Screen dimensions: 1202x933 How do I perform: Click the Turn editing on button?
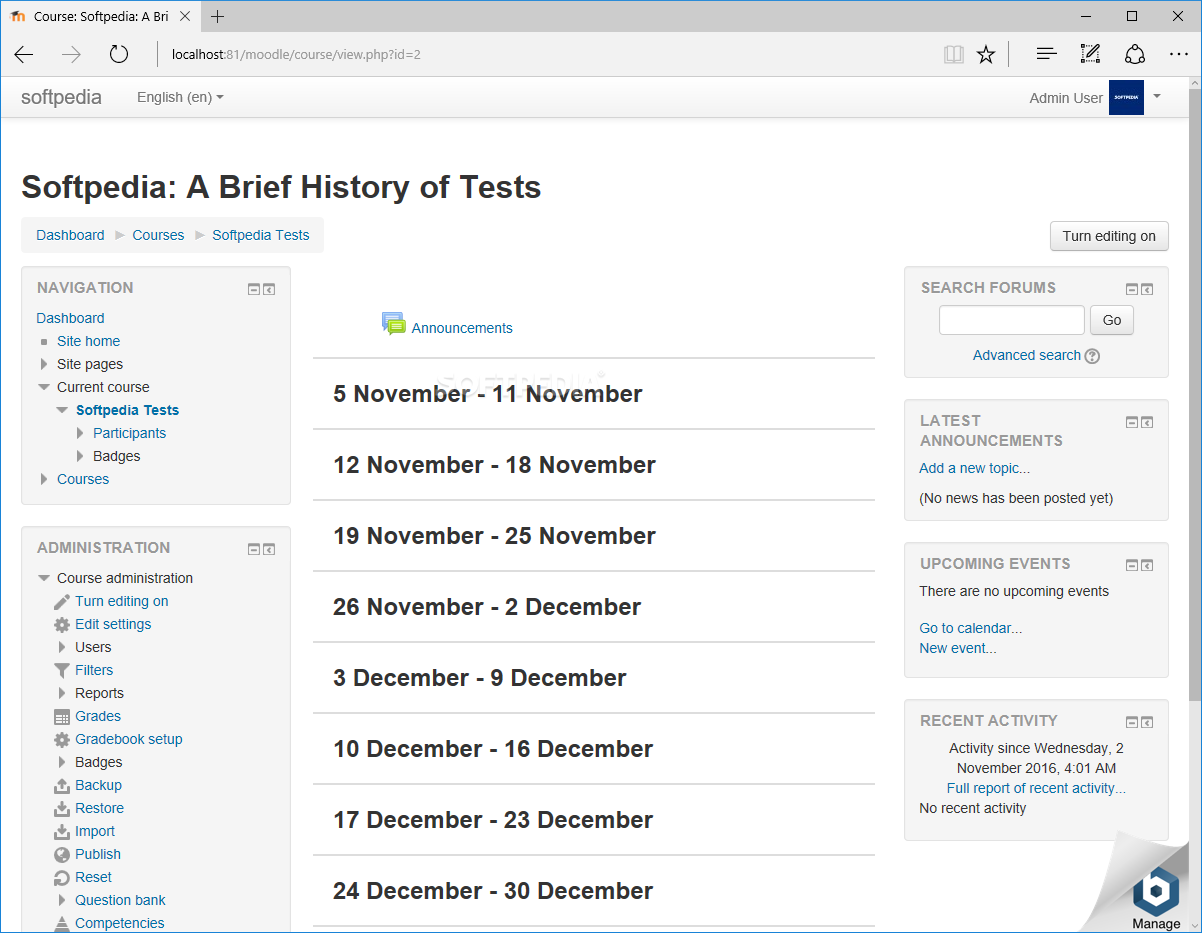[x=1109, y=236]
